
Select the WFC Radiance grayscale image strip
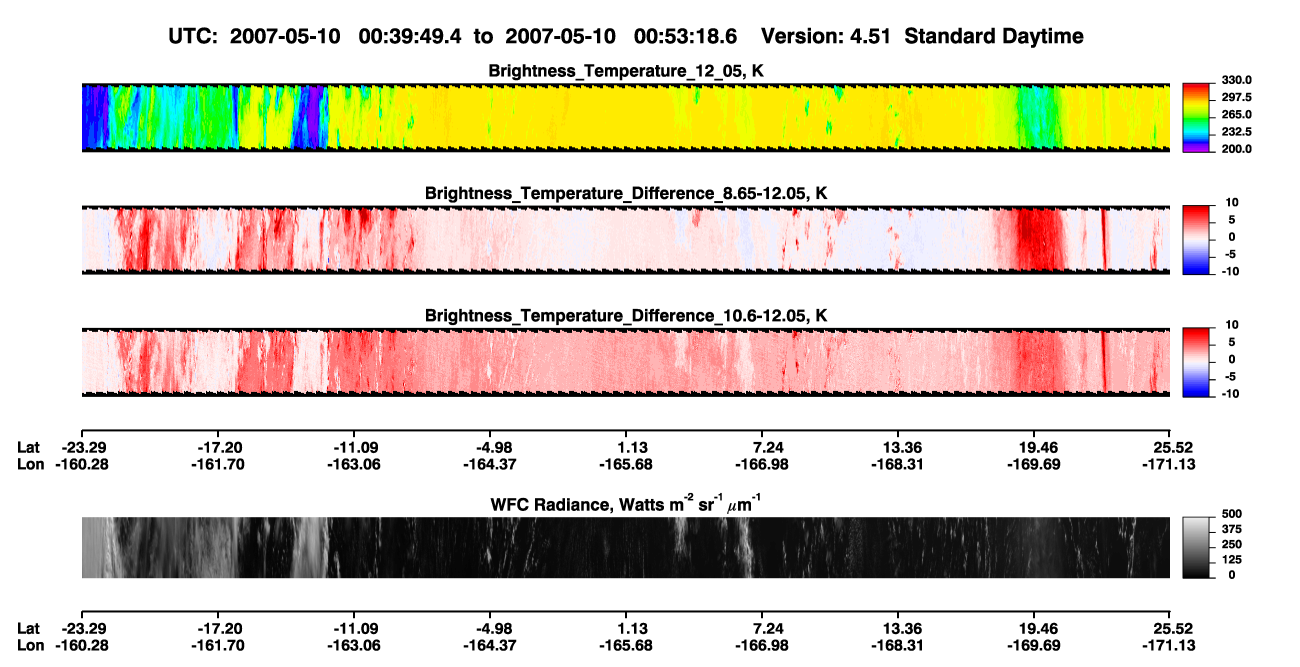626,547
